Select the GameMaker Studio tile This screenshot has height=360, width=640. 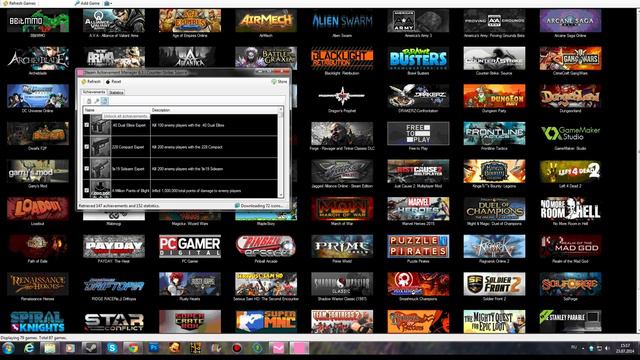pyautogui.click(x=570, y=133)
